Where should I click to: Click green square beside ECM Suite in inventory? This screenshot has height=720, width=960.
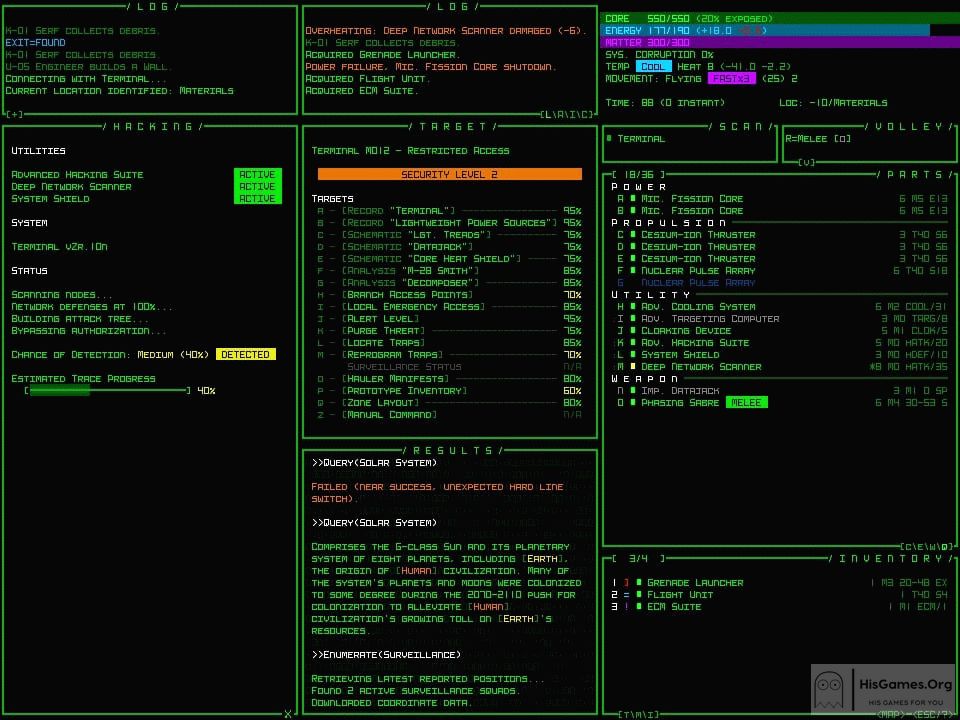pos(639,607)
